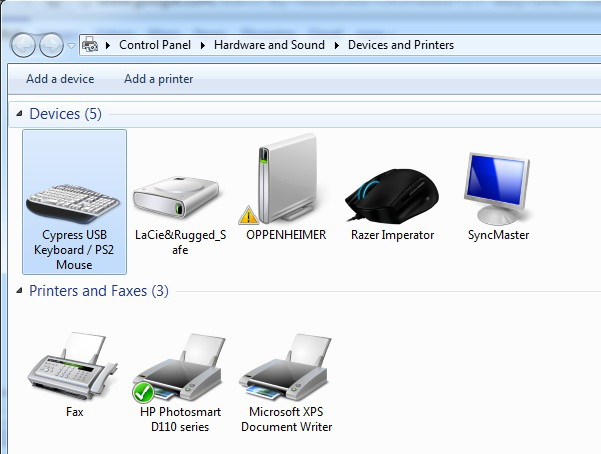This screenshot has width=601, height=454.
Task: Select the Cypress USB Keyboard device icon
Action: pos(73,203)
